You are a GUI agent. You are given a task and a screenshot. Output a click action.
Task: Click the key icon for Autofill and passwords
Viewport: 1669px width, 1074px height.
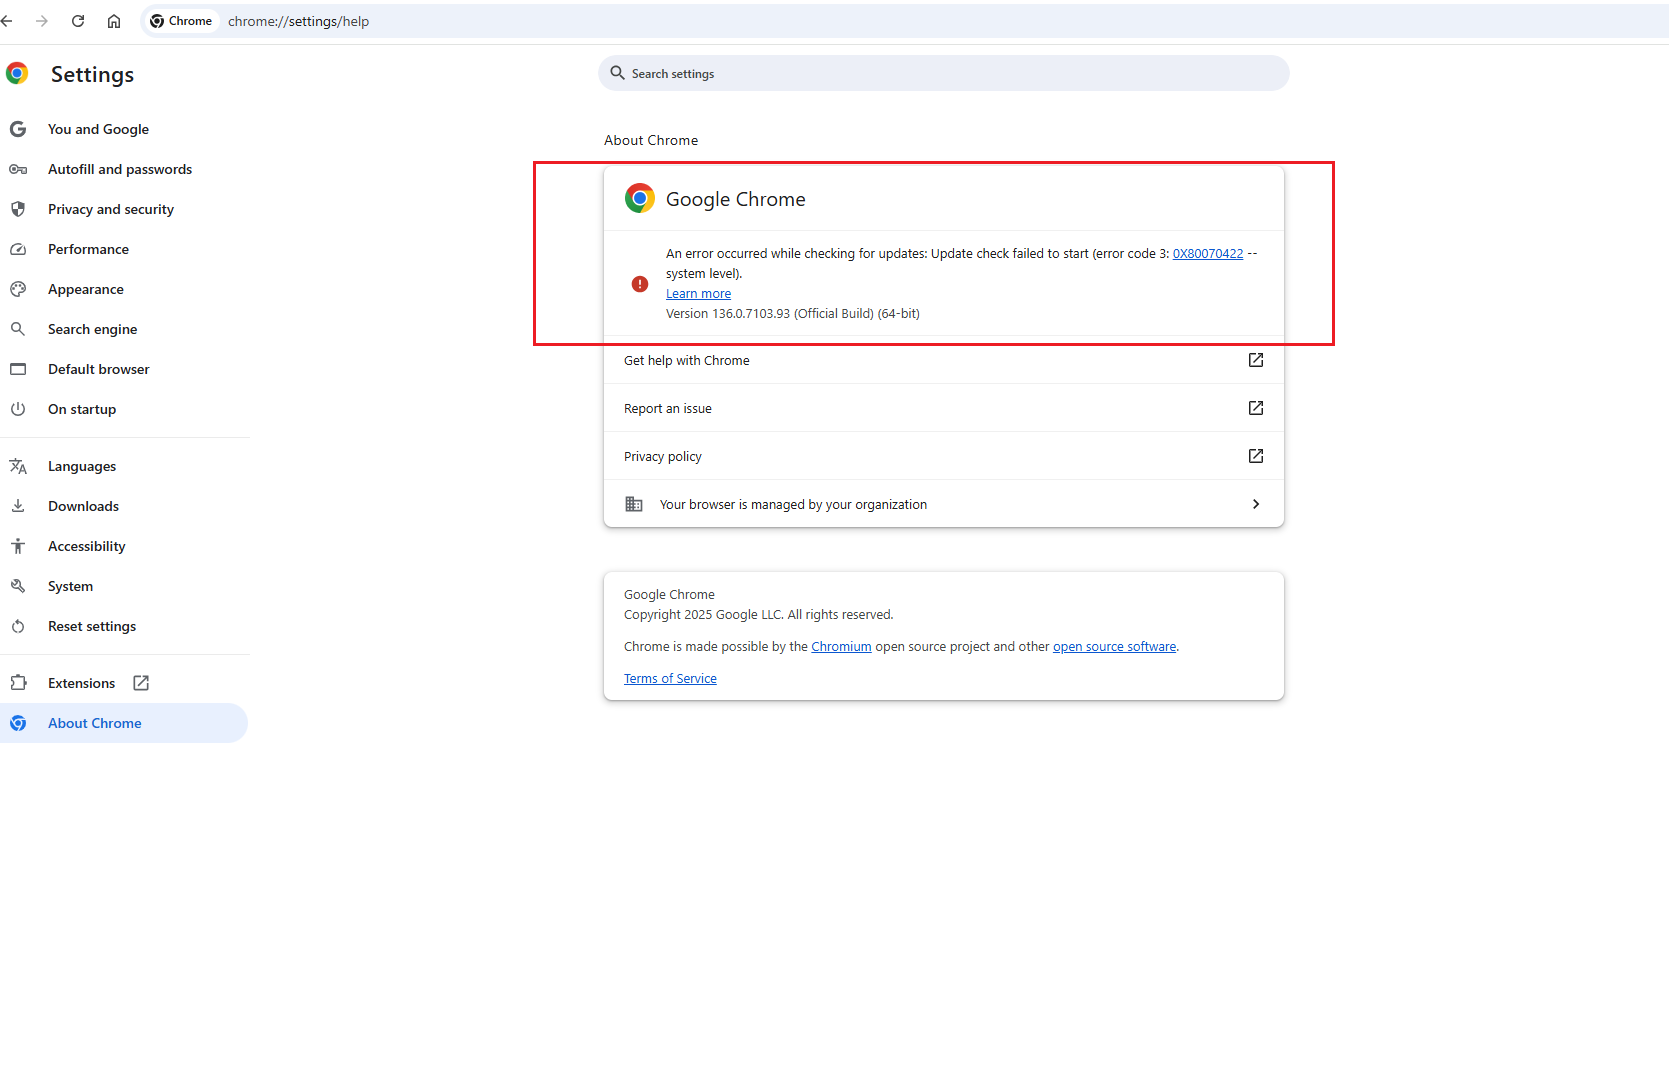point(18,169)
